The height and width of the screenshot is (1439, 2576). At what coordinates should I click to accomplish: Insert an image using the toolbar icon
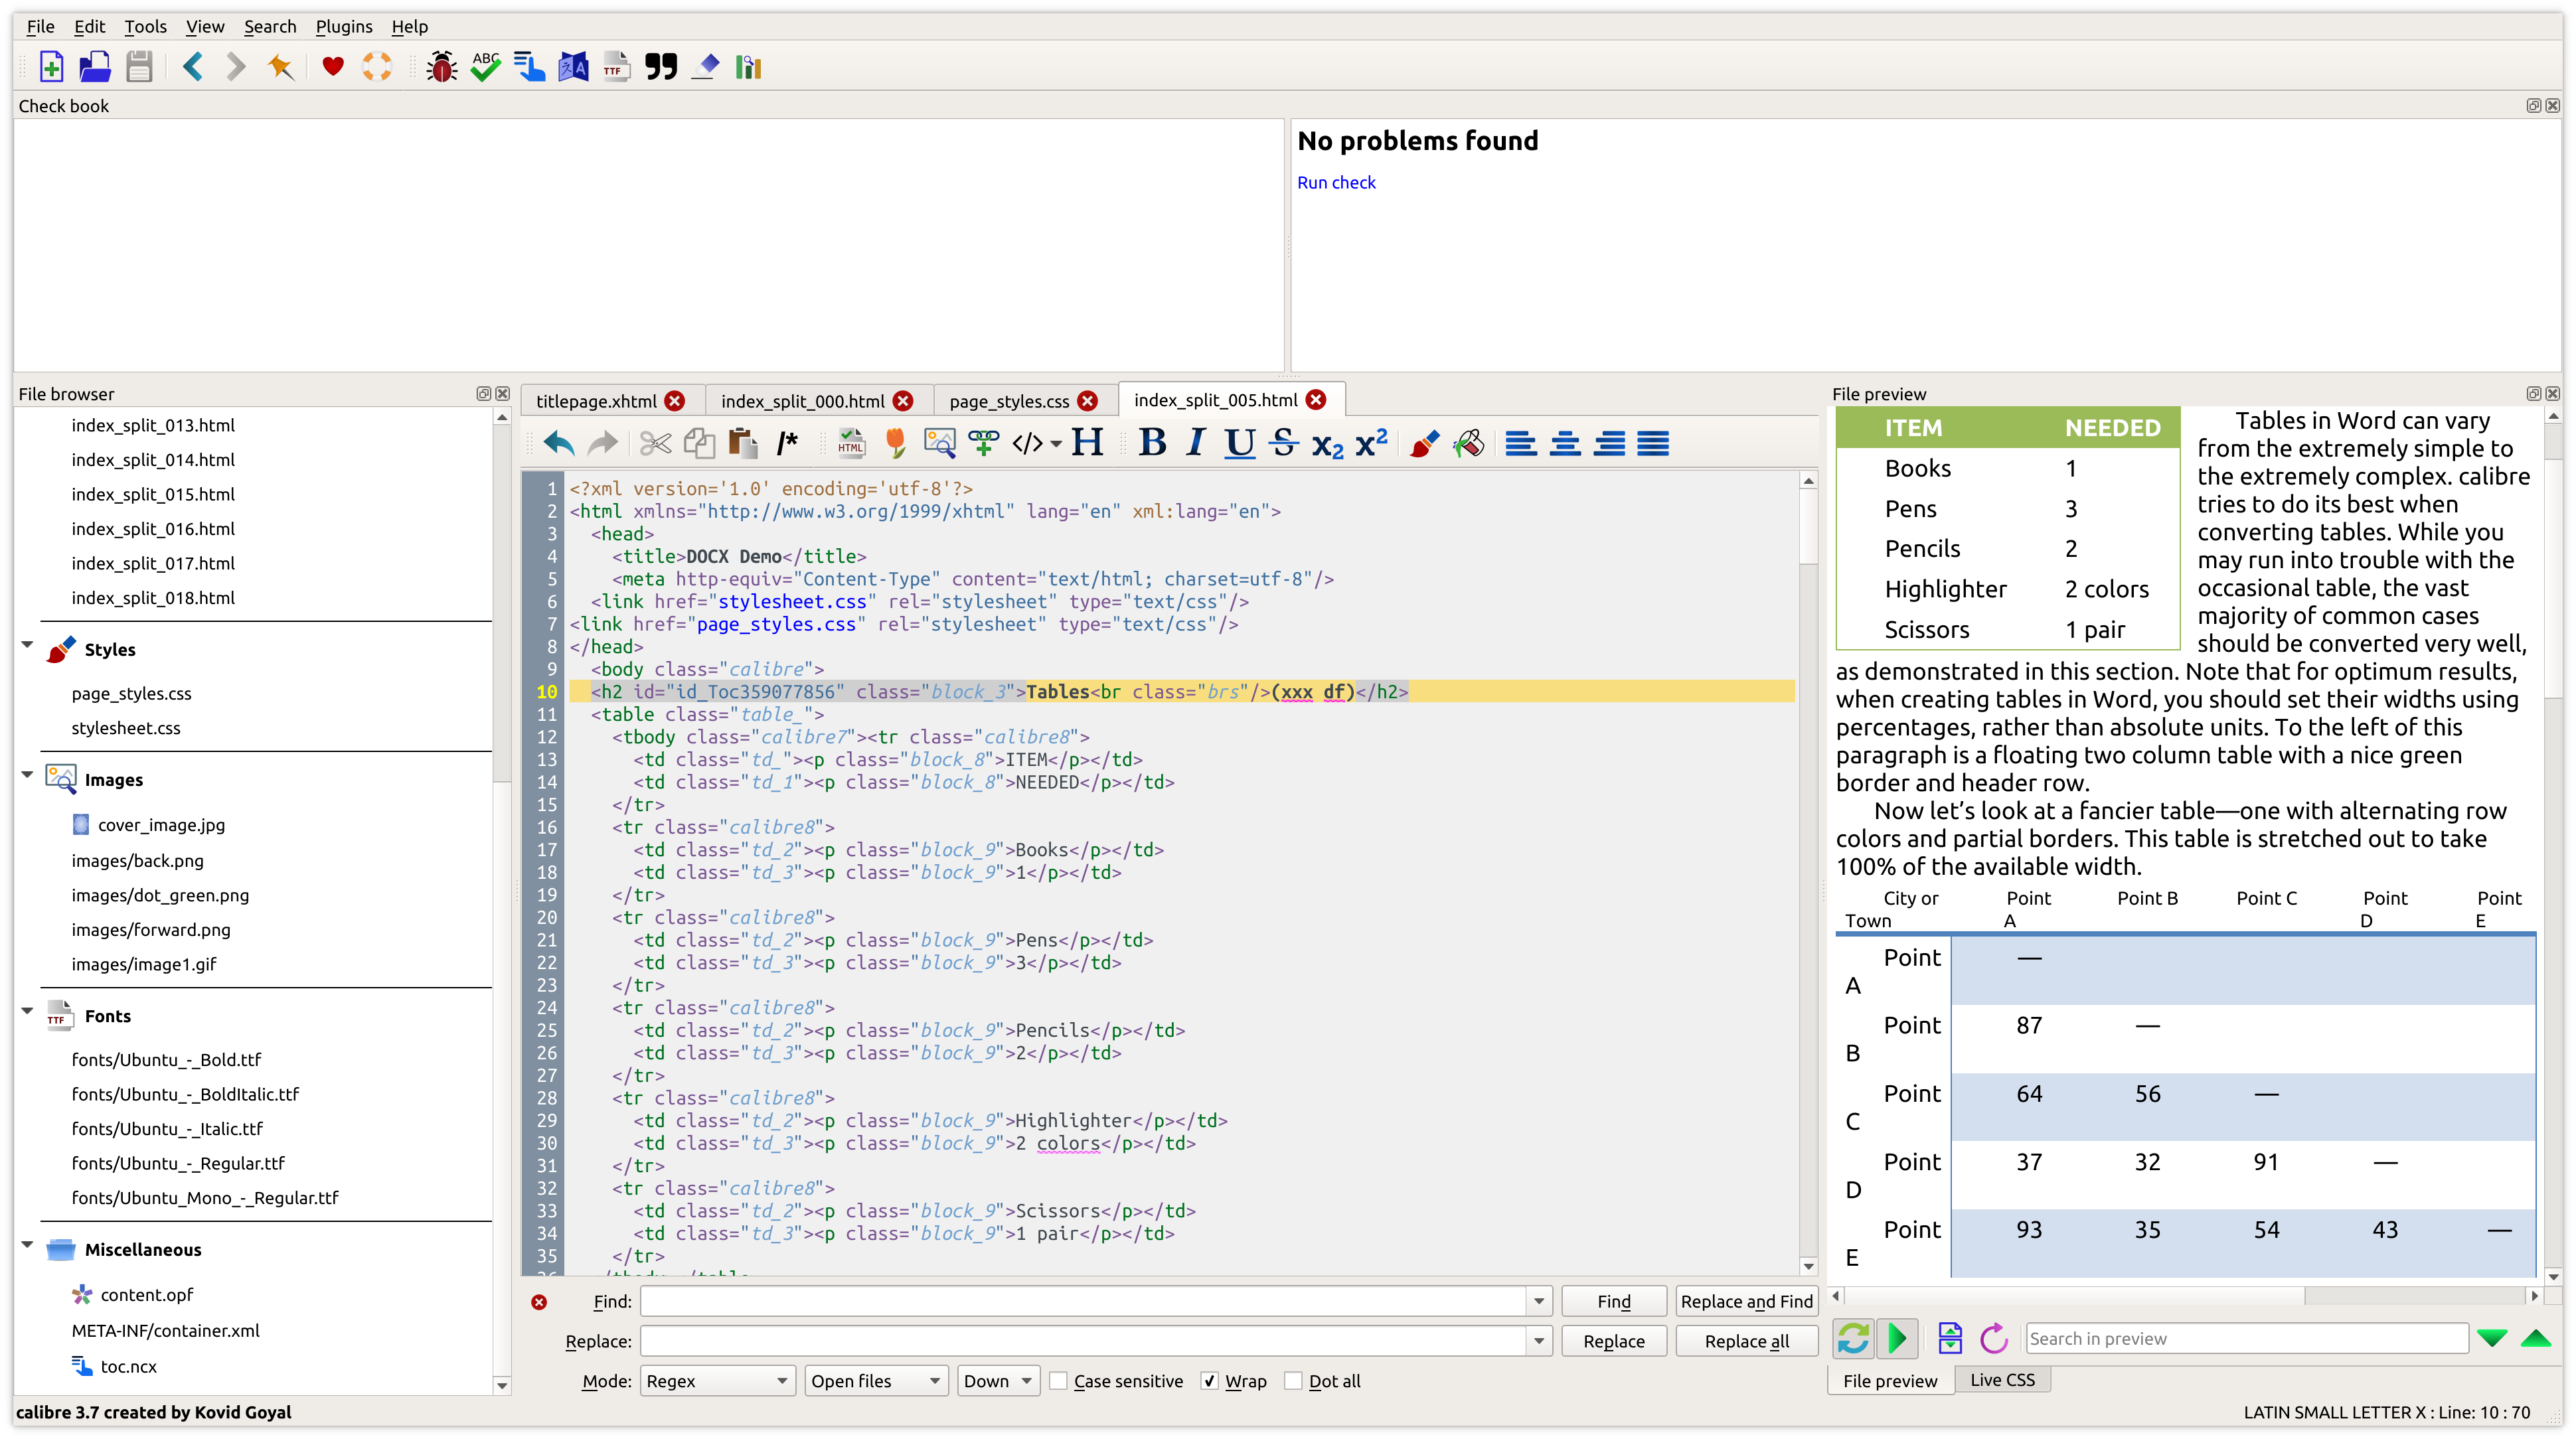point(939,443)
